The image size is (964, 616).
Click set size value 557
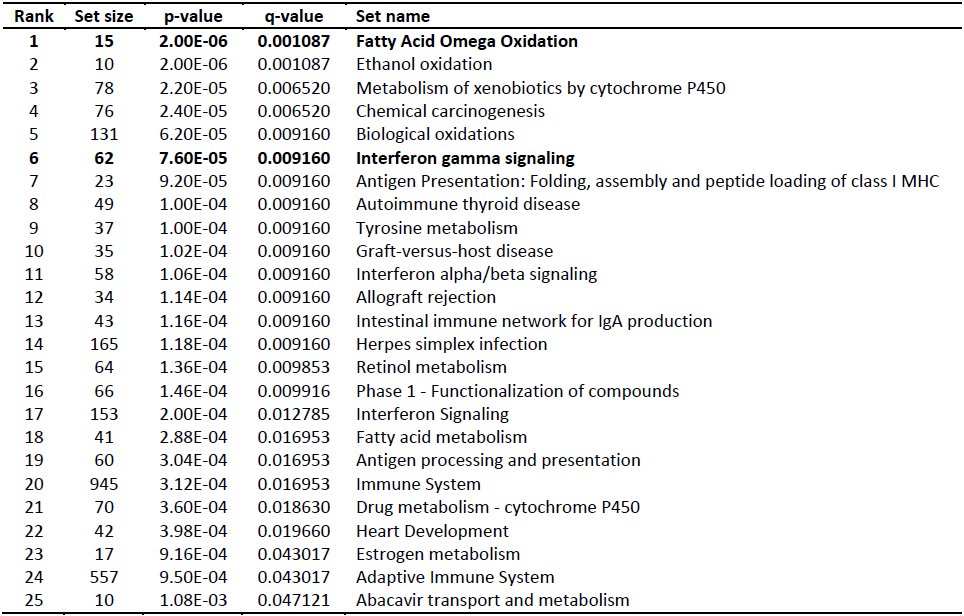point(104,577)
